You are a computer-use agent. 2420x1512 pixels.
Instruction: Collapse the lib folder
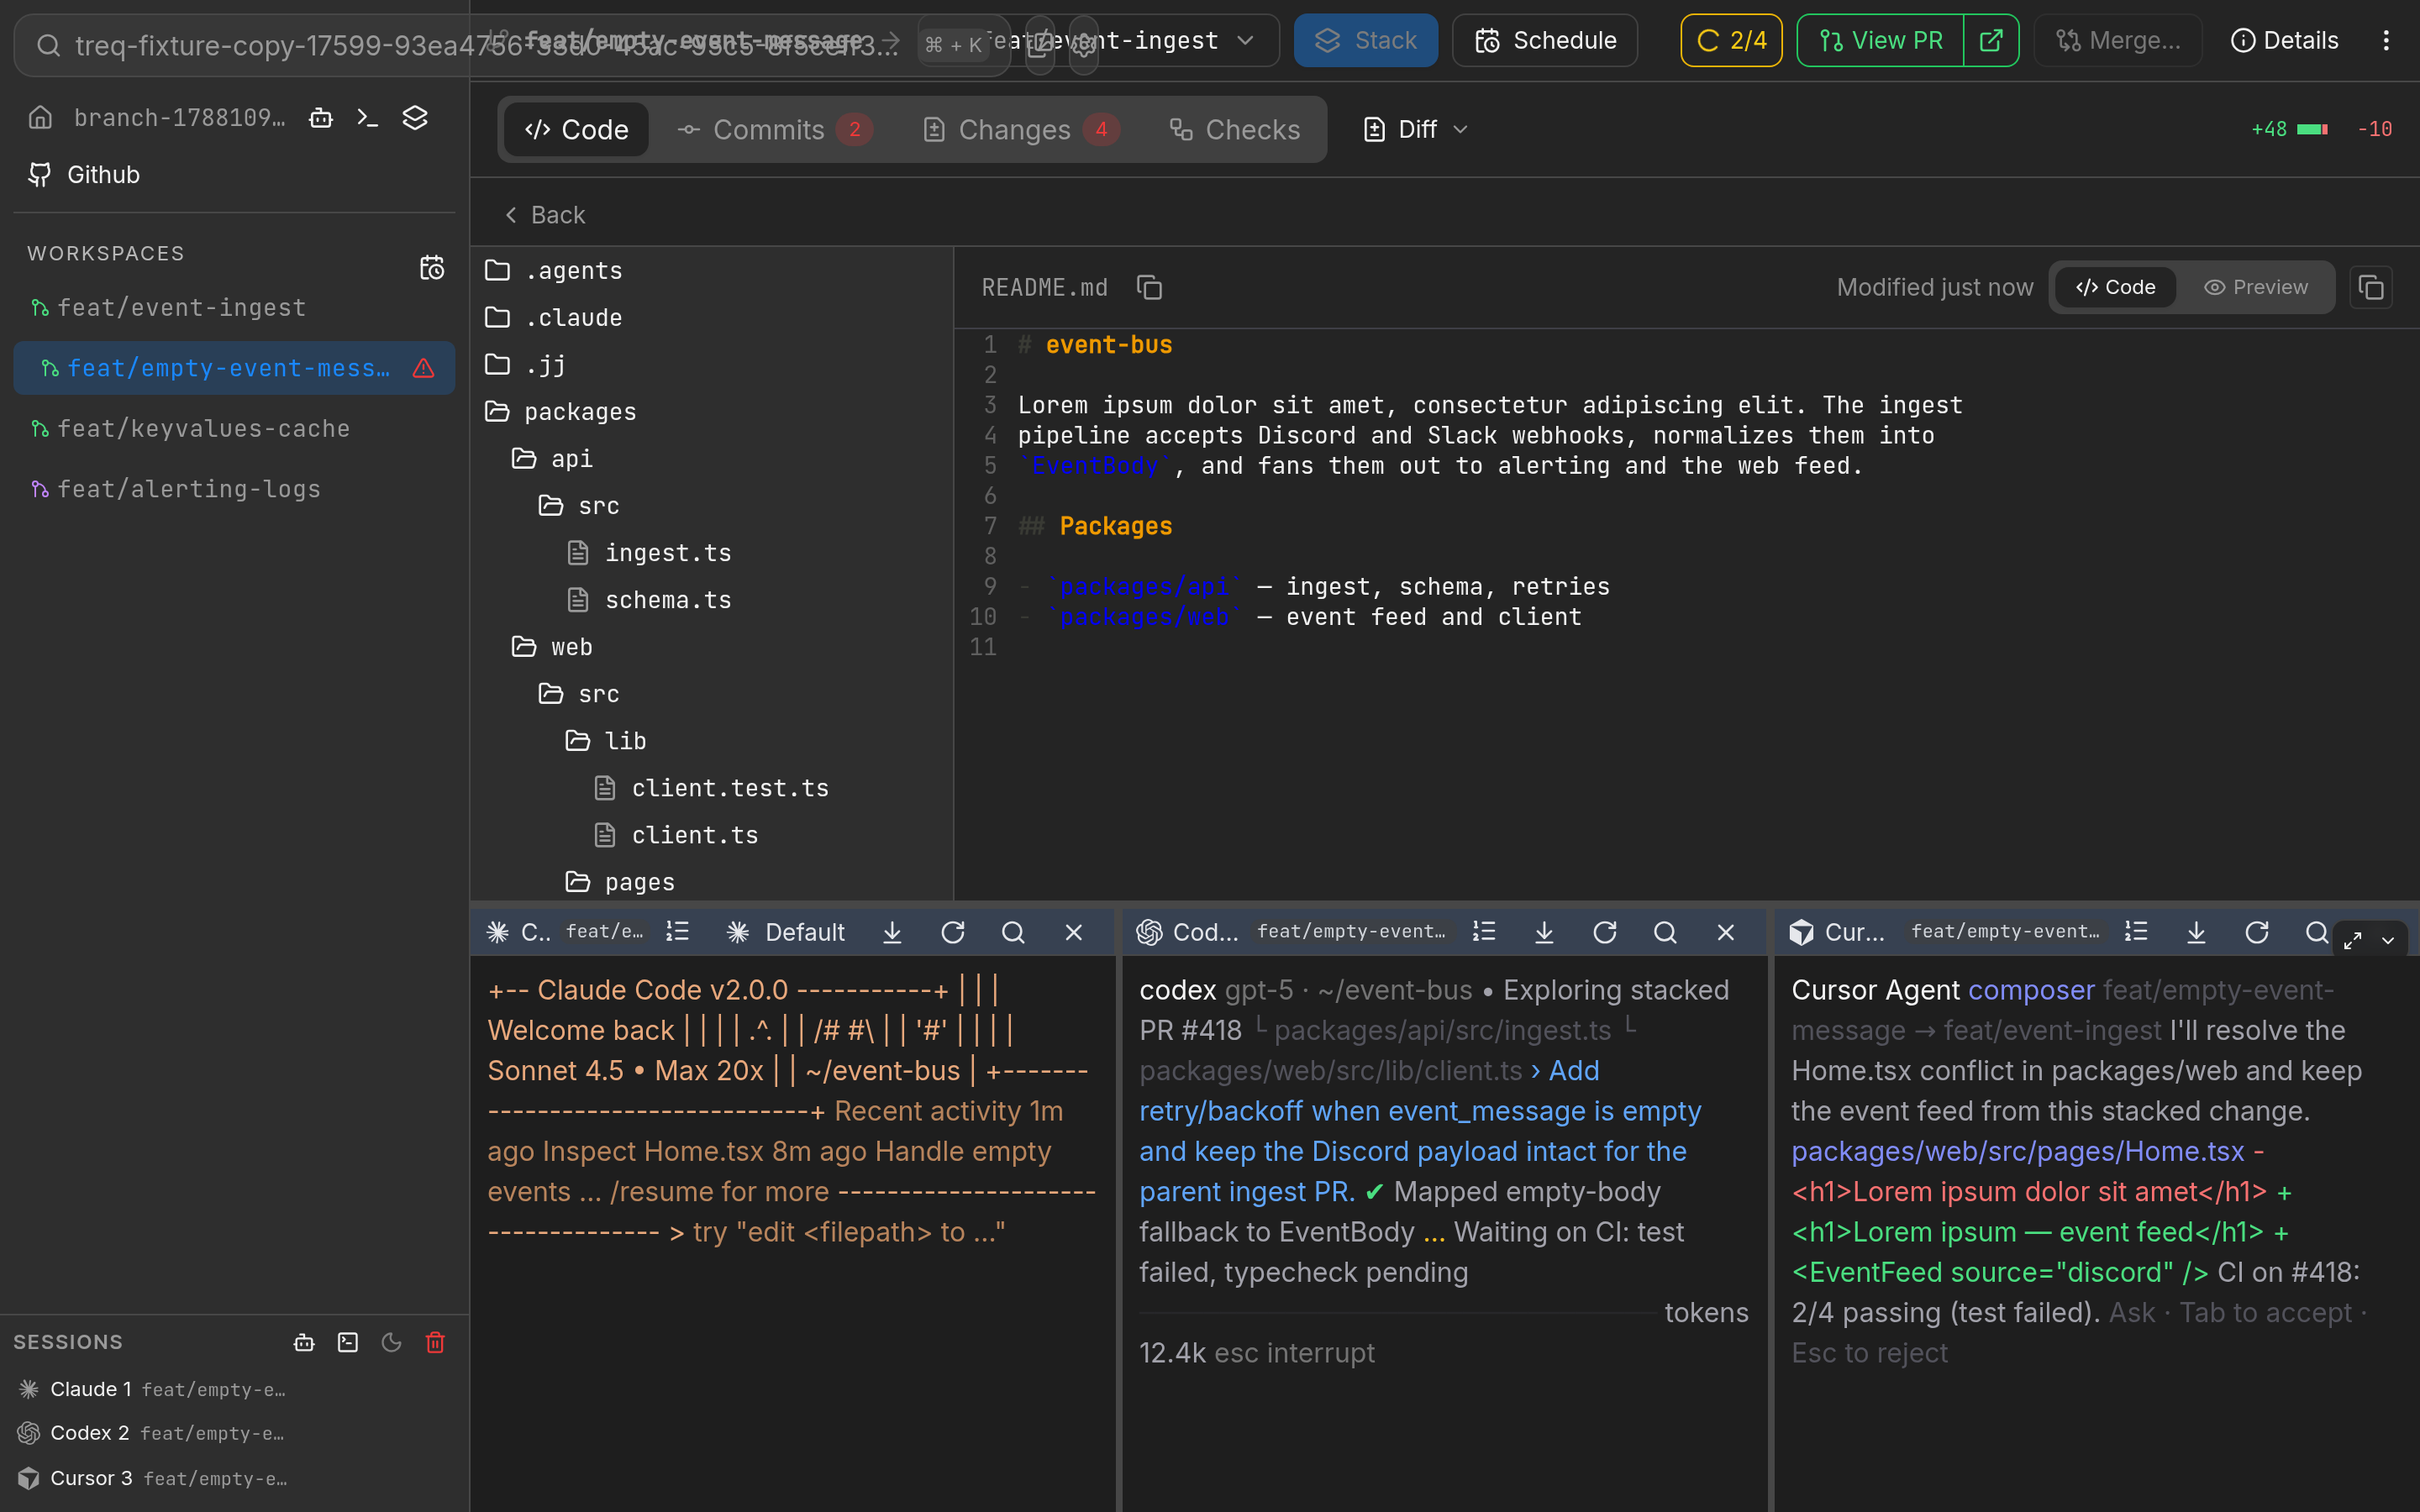(711, 740)
